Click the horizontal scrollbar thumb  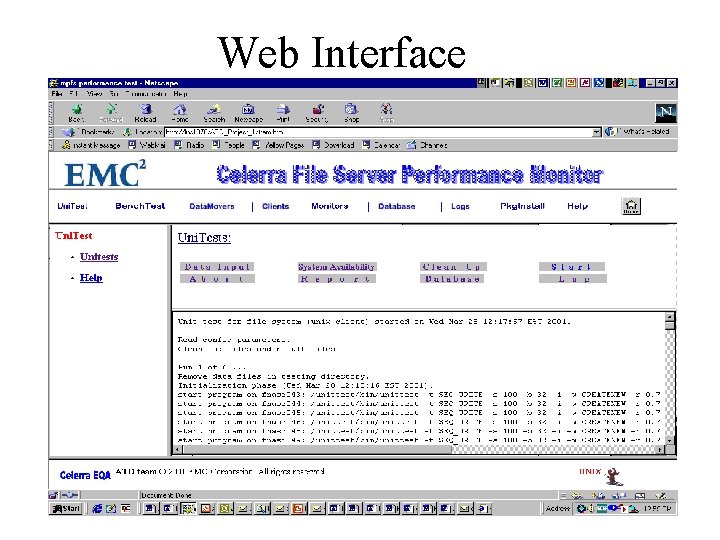click(x=317, y=450)
